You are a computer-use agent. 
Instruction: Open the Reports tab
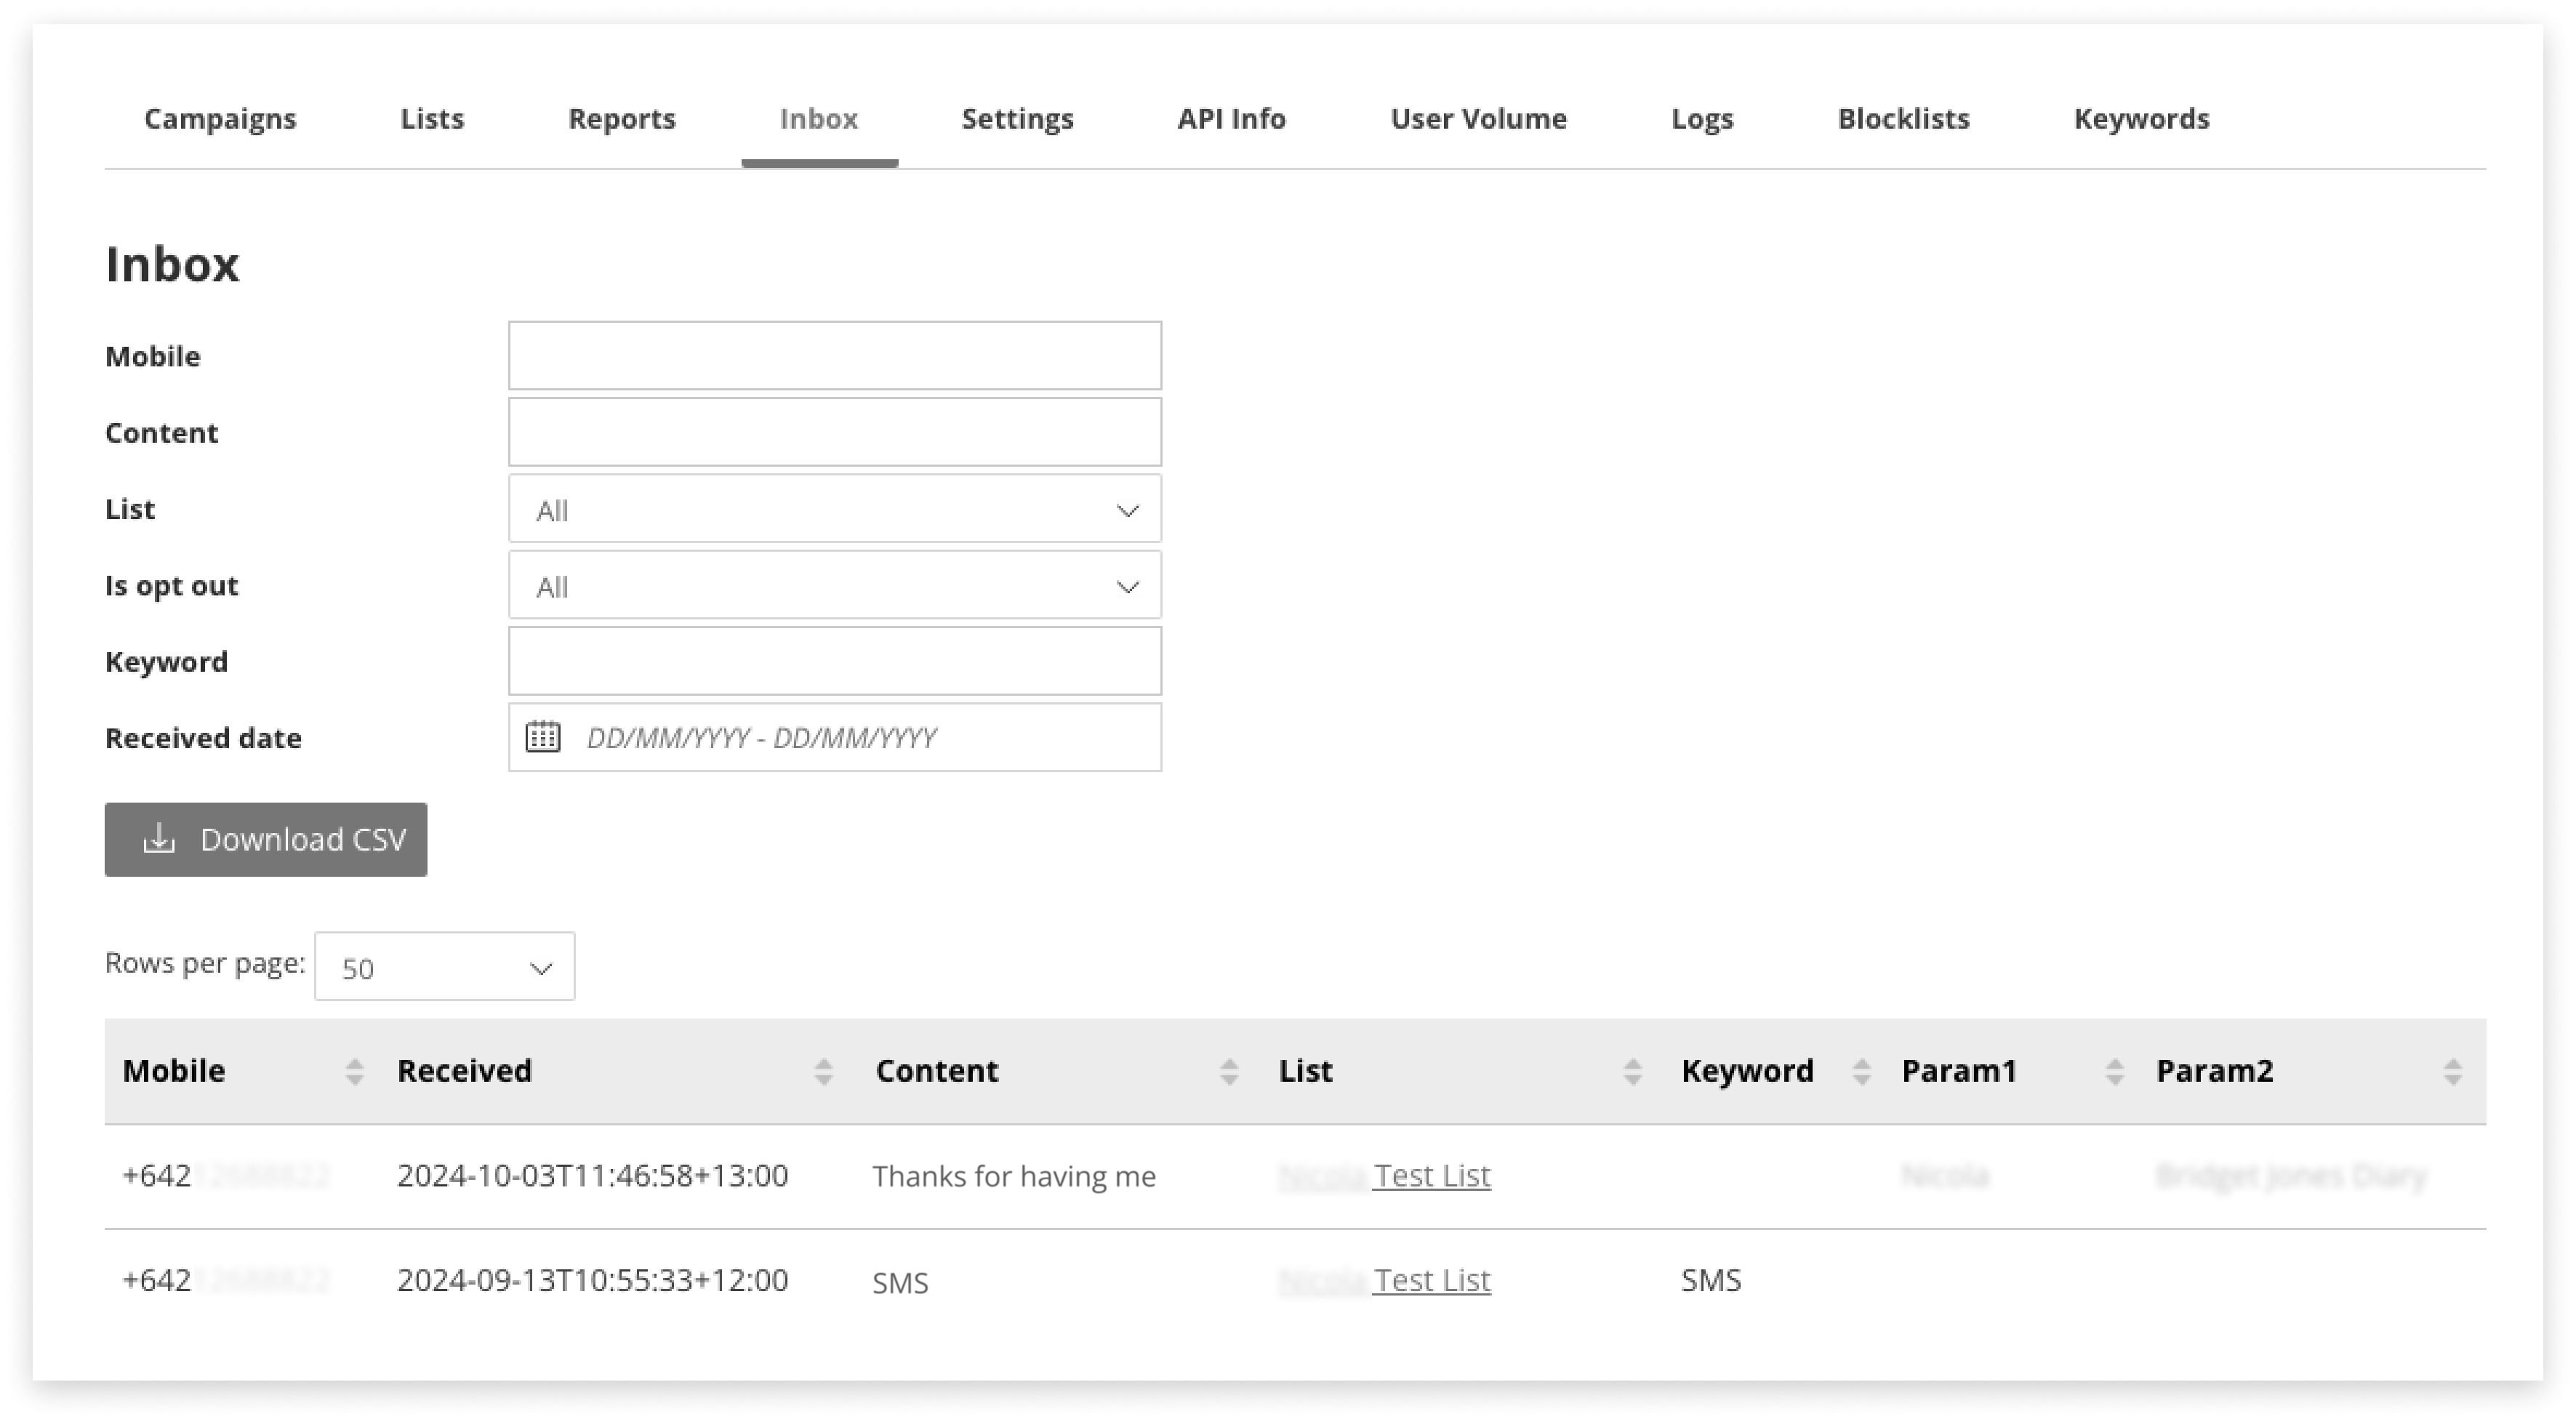[x=621, y=118]
